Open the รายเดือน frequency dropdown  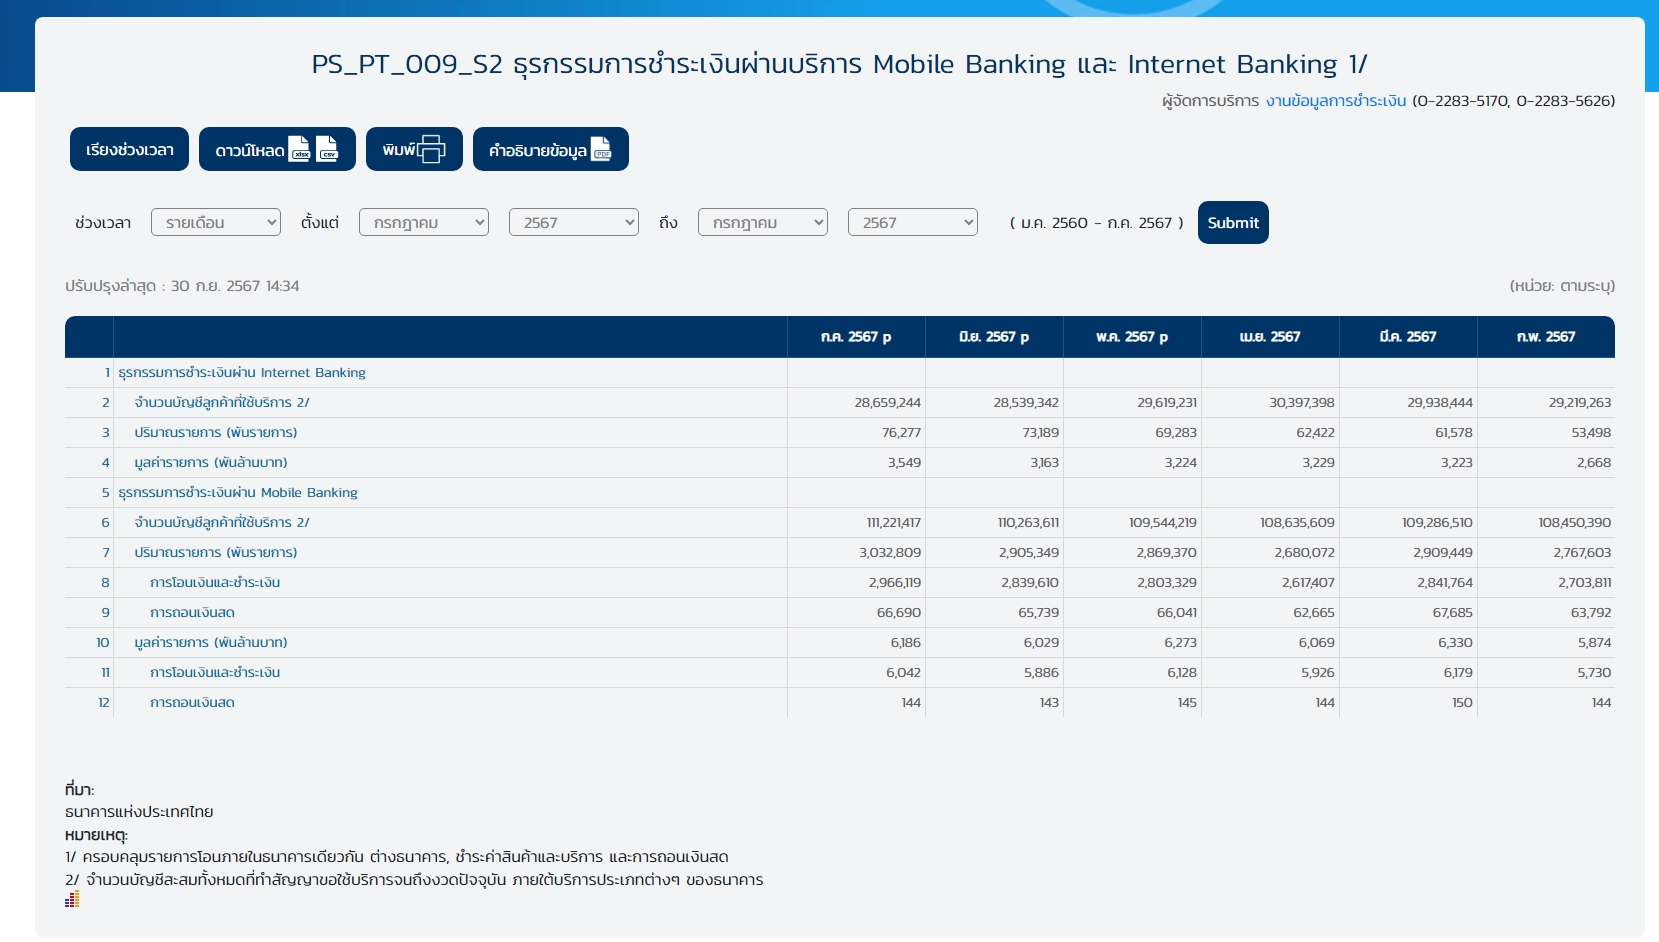pyautogui.click(x=216, y=222)
